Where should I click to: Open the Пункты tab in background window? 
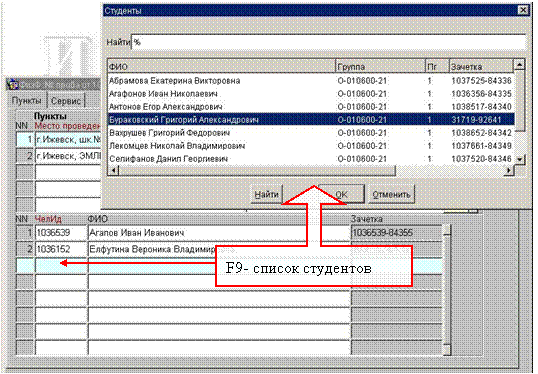(x=27, y=101)
